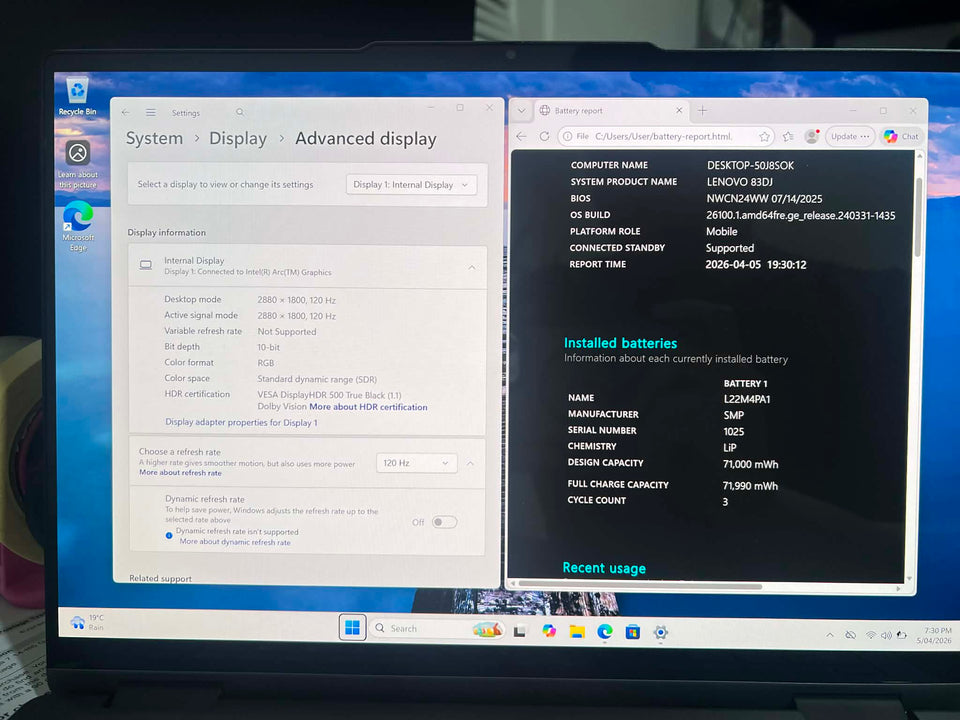960x720 pixels.
Task: Click the BIOS value NWCN24WW 07/14/2025
Action: point(764,198)
